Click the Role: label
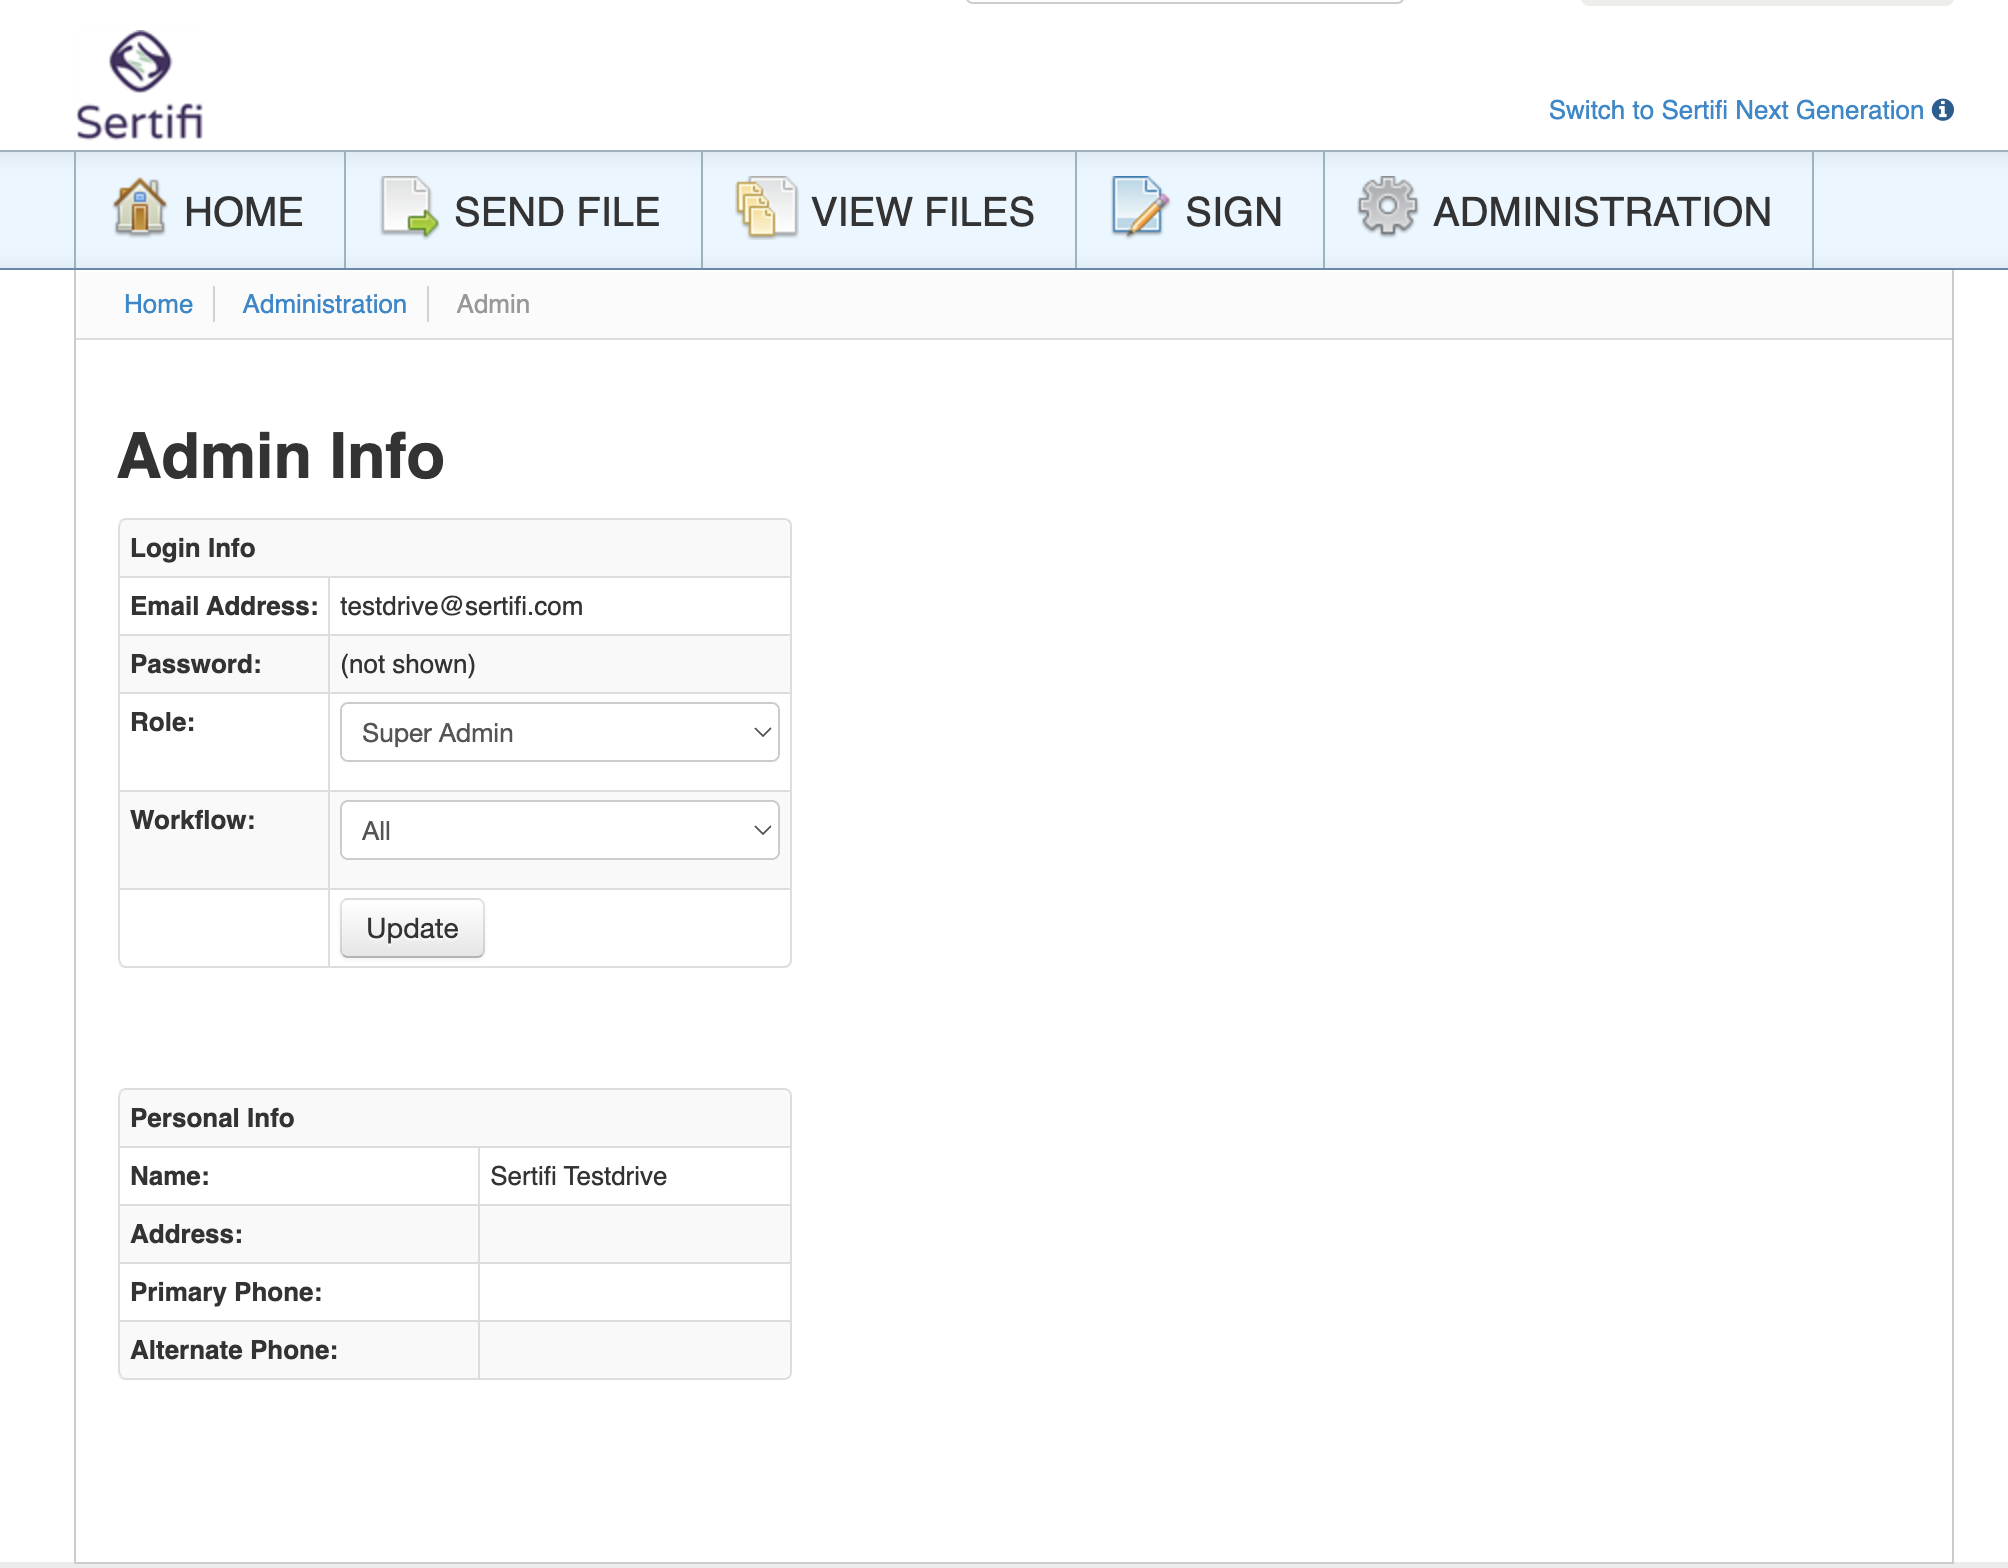 tap(163, 722)
